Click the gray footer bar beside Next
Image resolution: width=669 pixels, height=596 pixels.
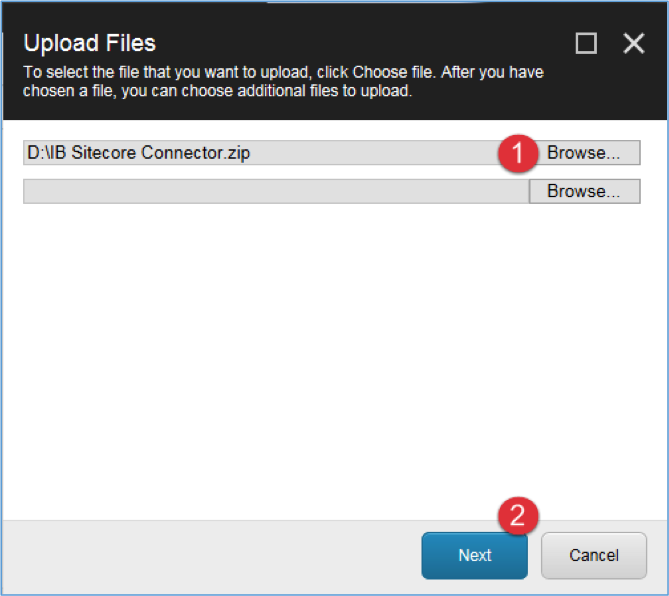(x=213, y=557)
